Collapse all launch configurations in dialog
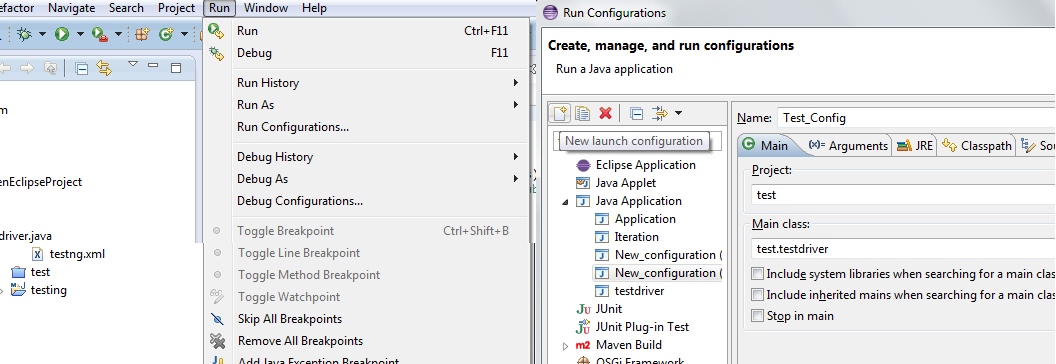 click(636, 113)
